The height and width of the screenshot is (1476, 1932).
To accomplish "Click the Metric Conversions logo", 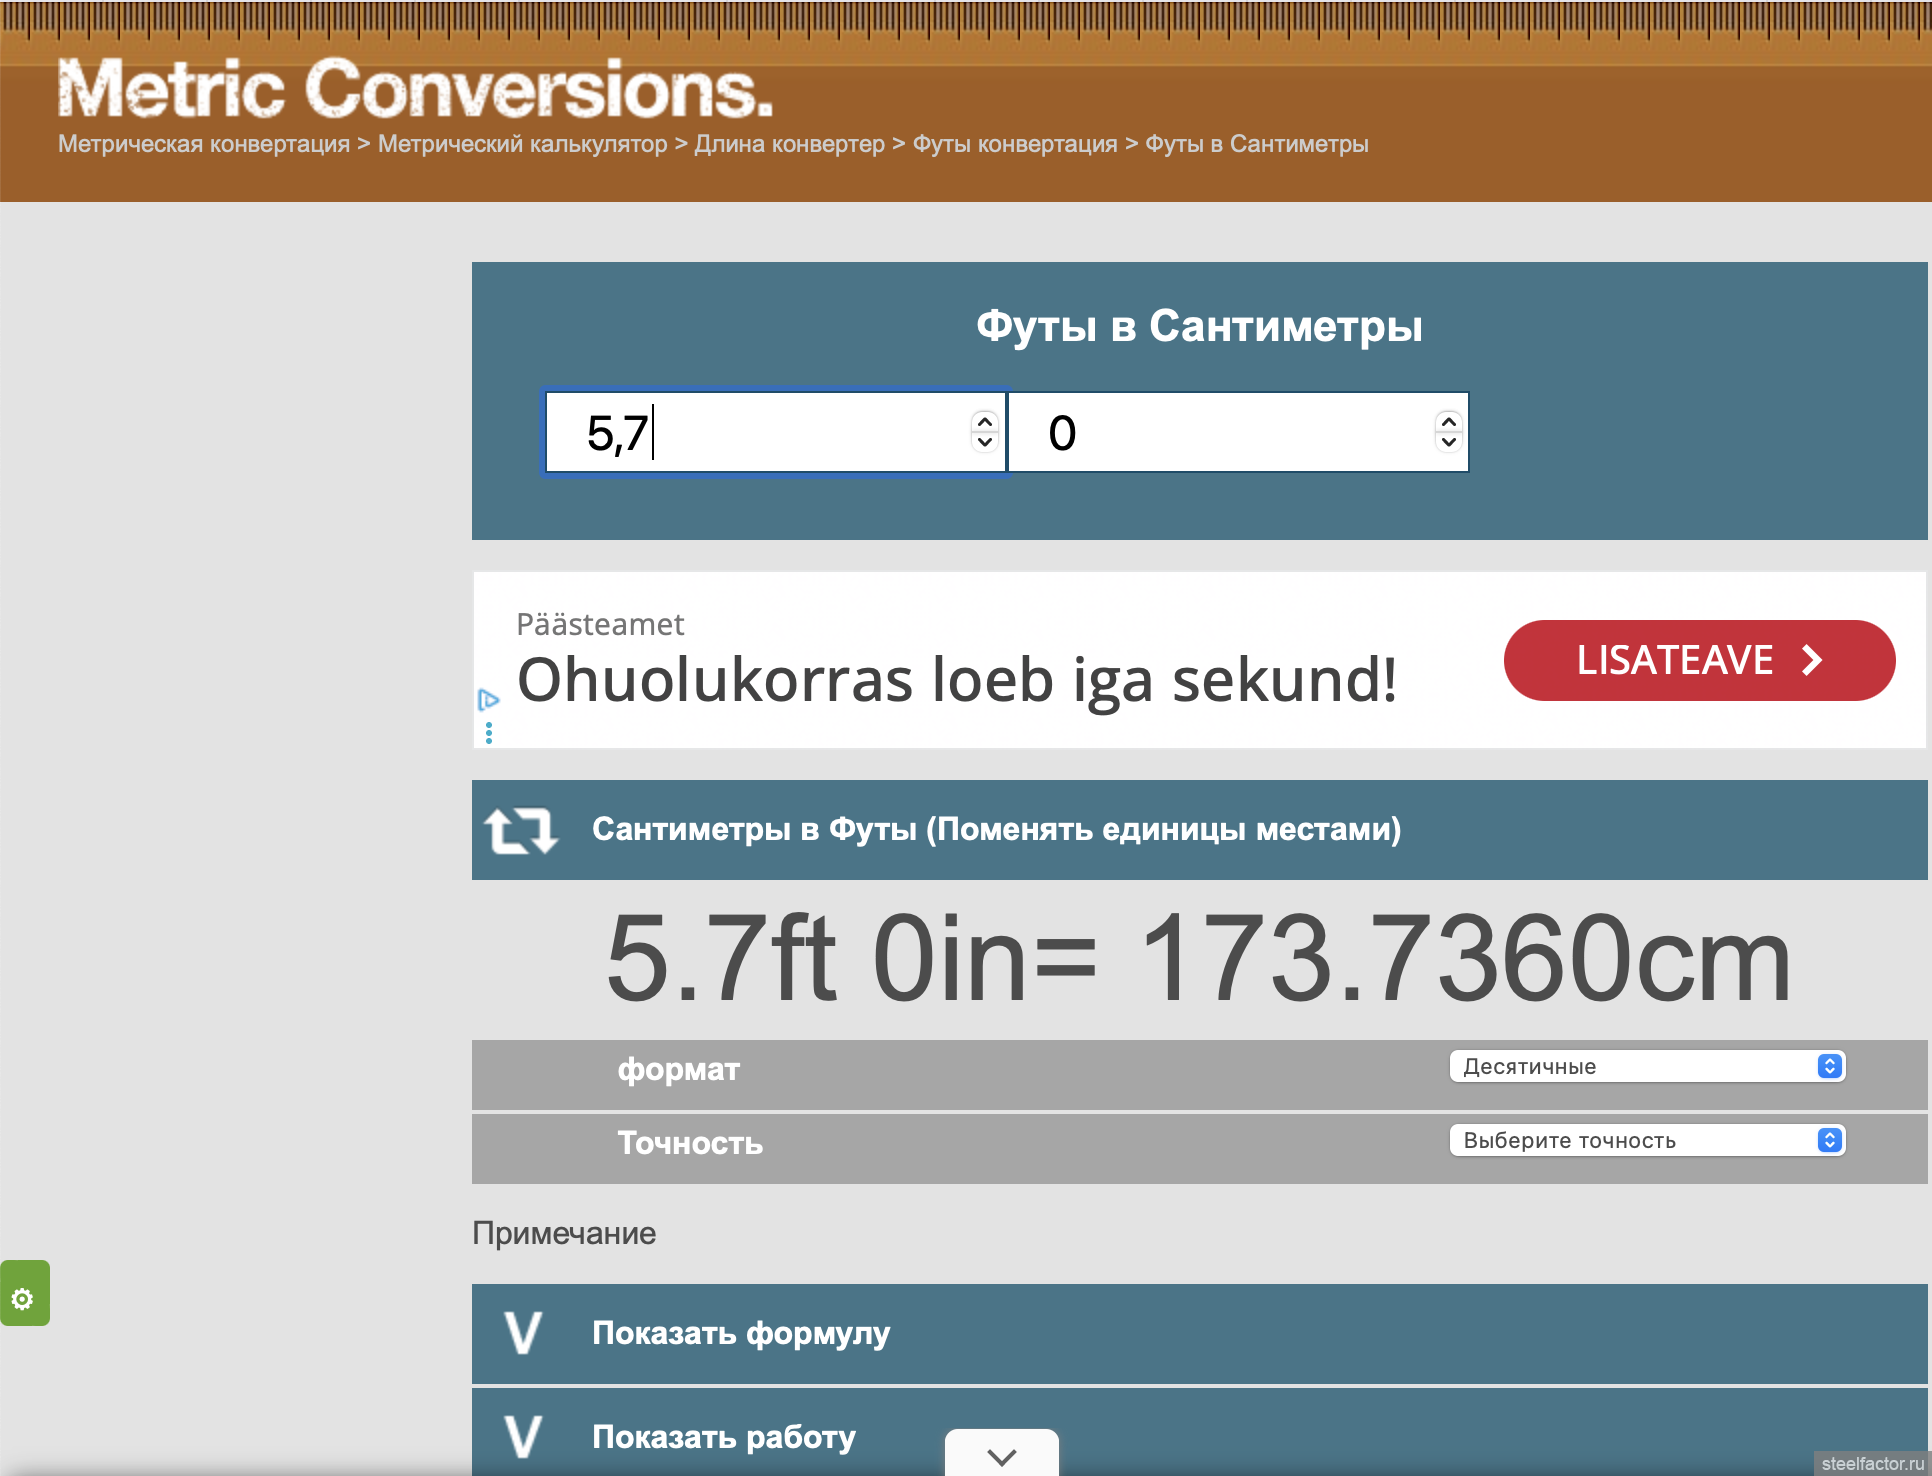I will (415, 90).
